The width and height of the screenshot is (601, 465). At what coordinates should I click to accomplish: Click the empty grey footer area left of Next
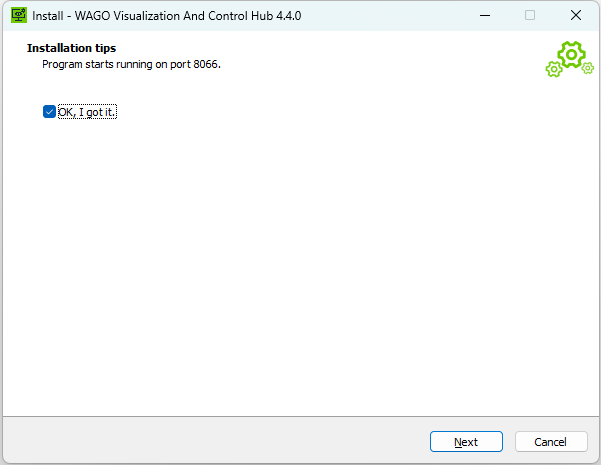point(200,441)
